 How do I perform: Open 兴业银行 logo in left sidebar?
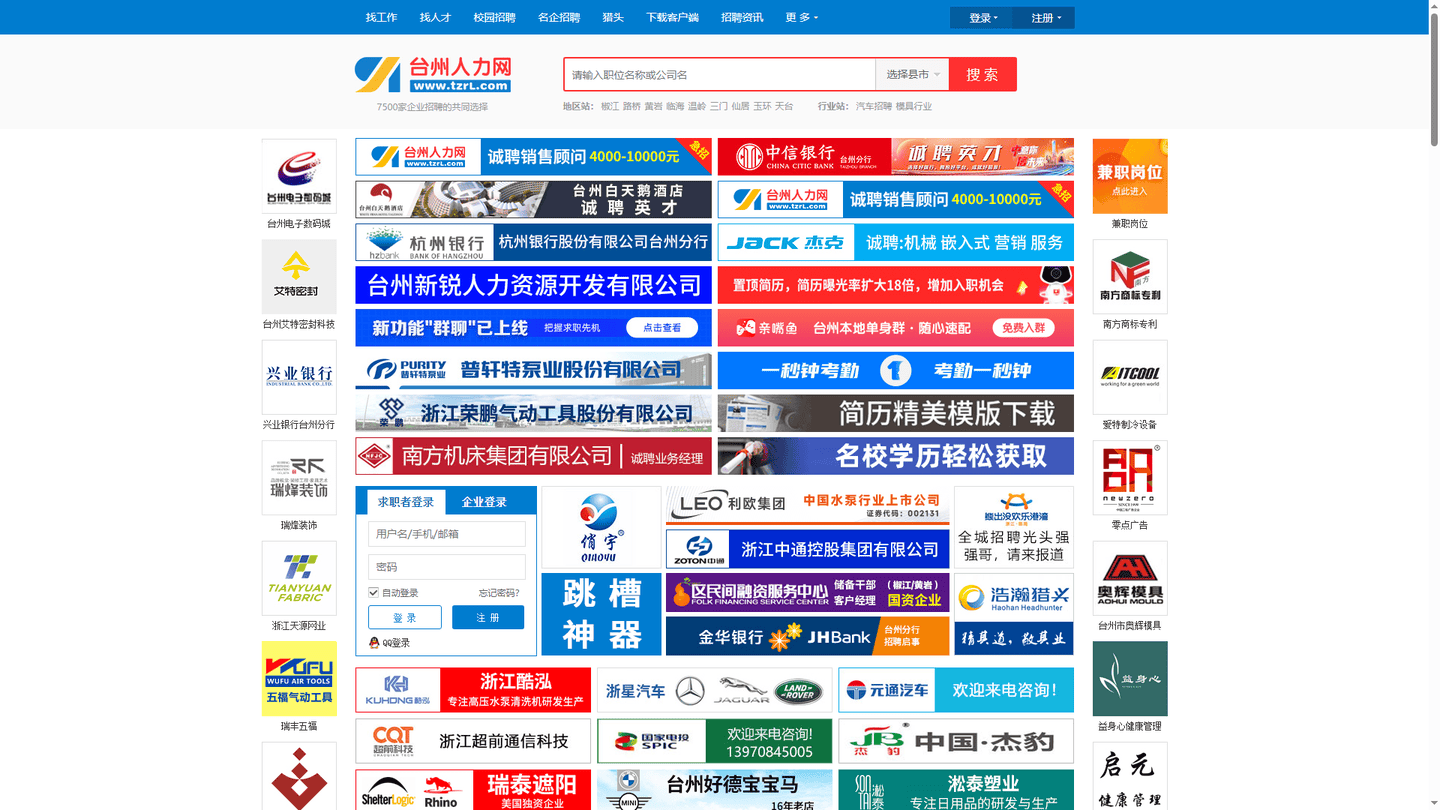[299, 377]
